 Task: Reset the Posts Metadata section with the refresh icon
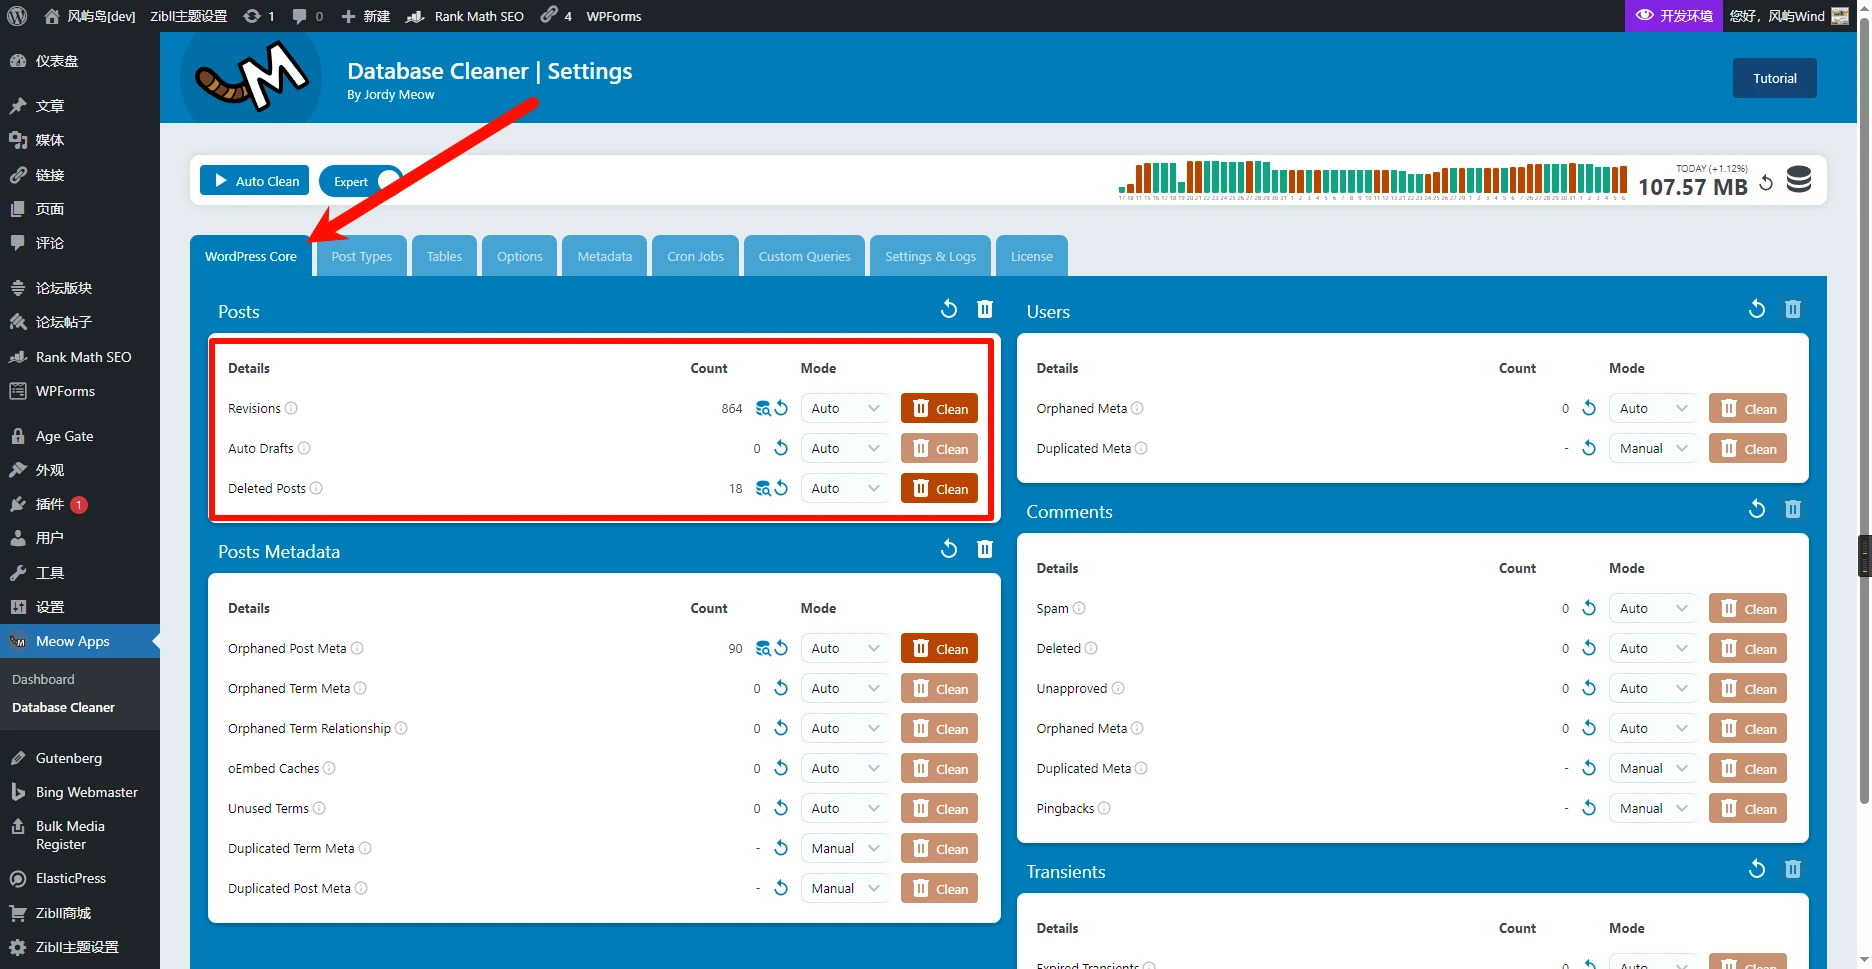[x=949, y=549]
